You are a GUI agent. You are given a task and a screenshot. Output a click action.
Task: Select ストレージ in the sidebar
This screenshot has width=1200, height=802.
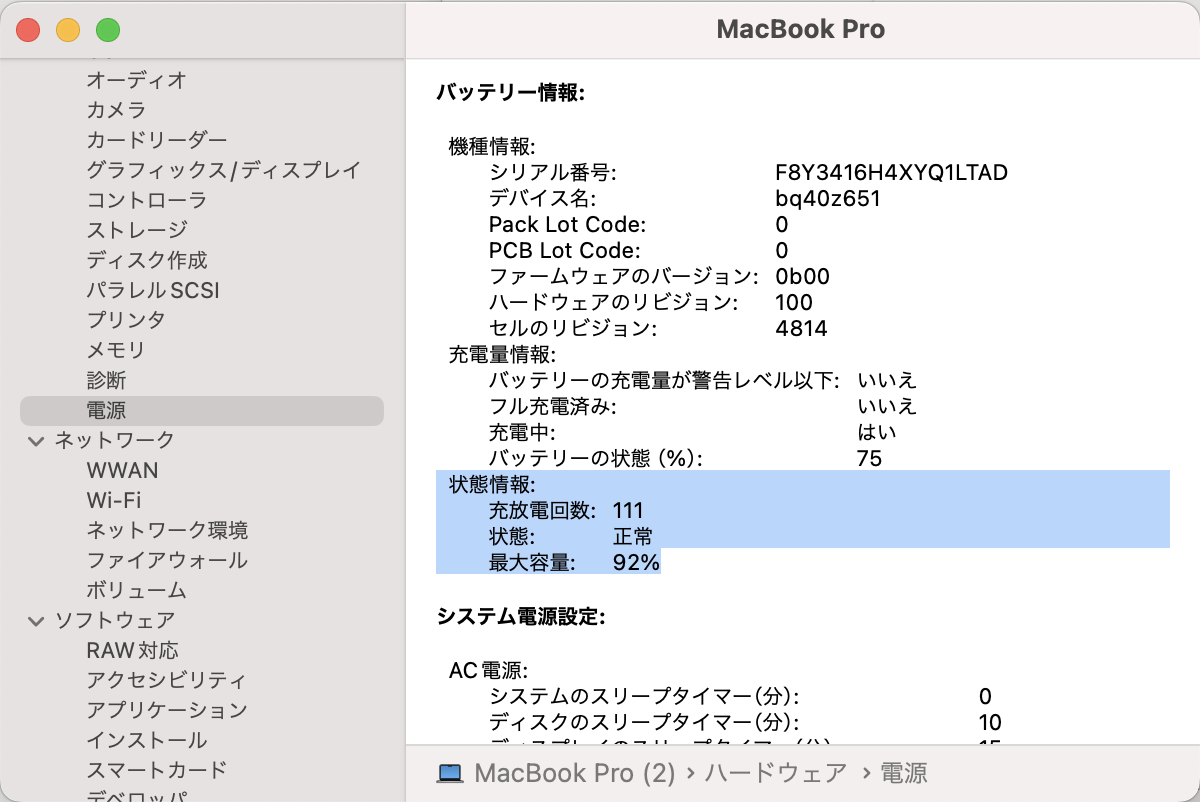136,230
